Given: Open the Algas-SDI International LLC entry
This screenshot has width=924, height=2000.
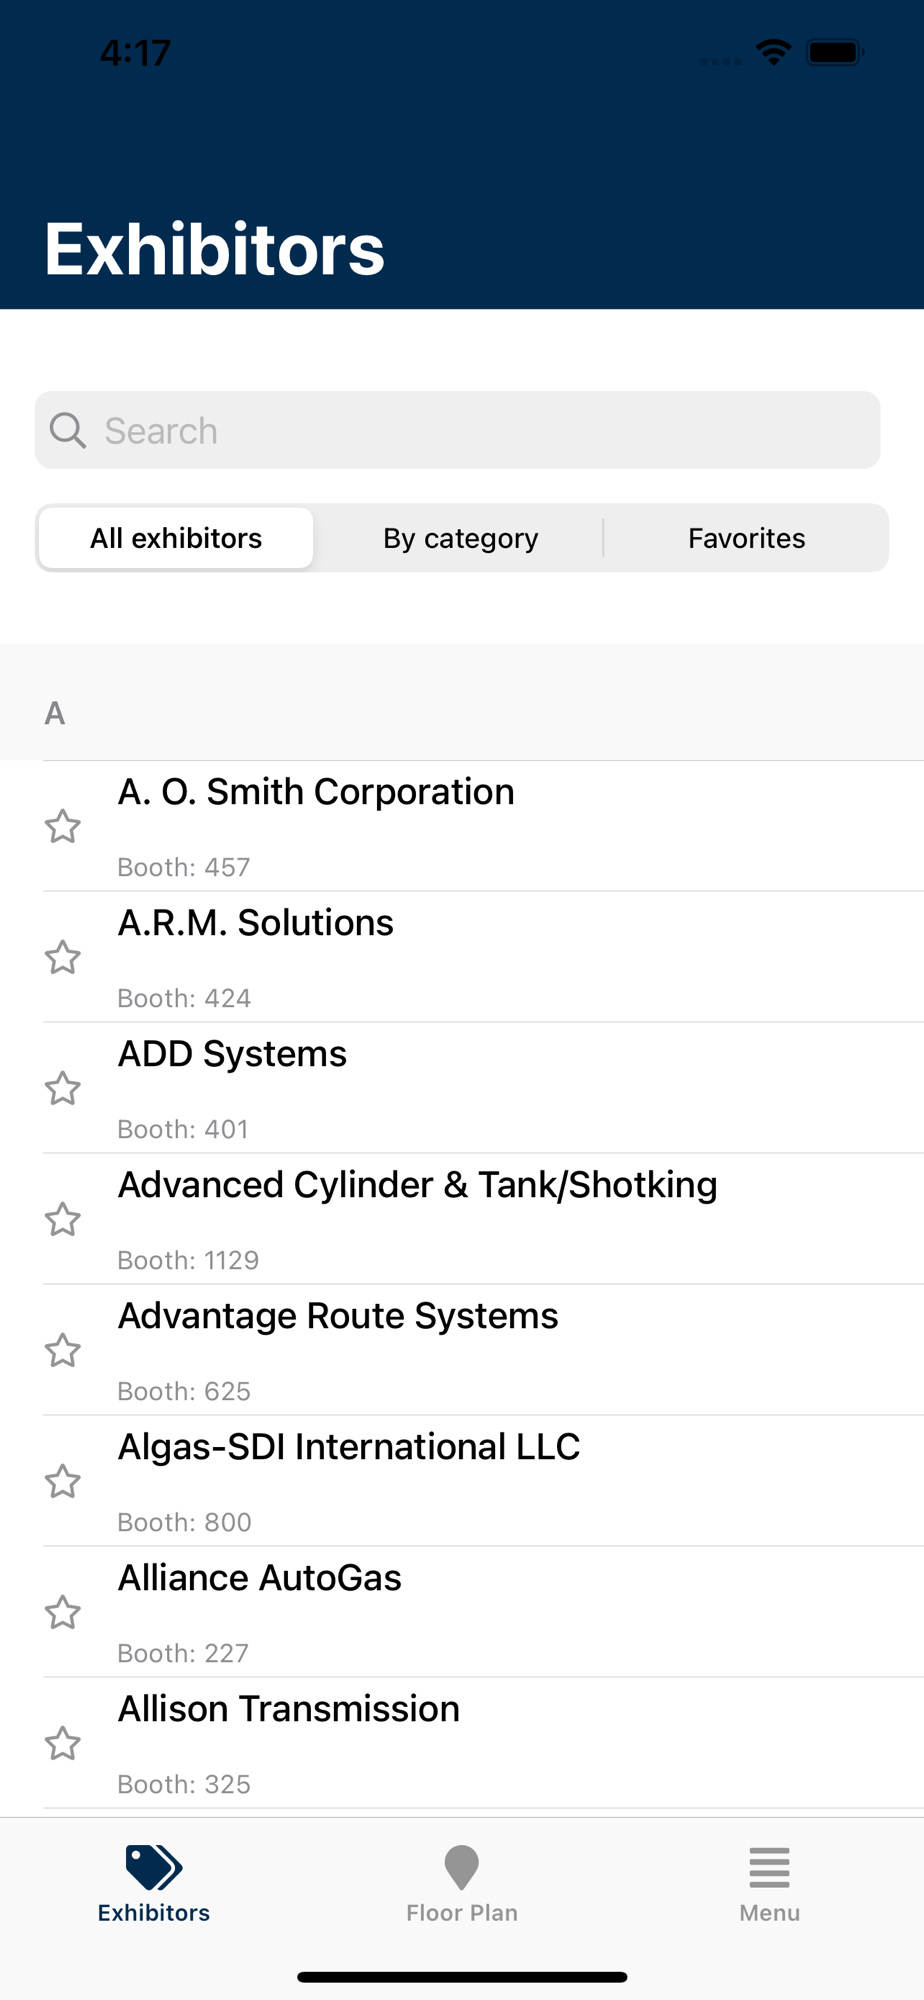Looking at the screenshot, I should [483, 1481].
